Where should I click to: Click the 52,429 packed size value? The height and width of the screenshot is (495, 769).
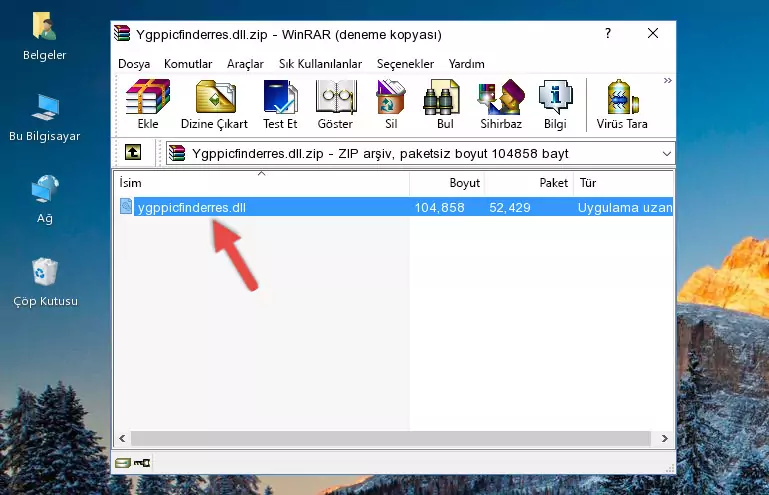pos(510,208)
